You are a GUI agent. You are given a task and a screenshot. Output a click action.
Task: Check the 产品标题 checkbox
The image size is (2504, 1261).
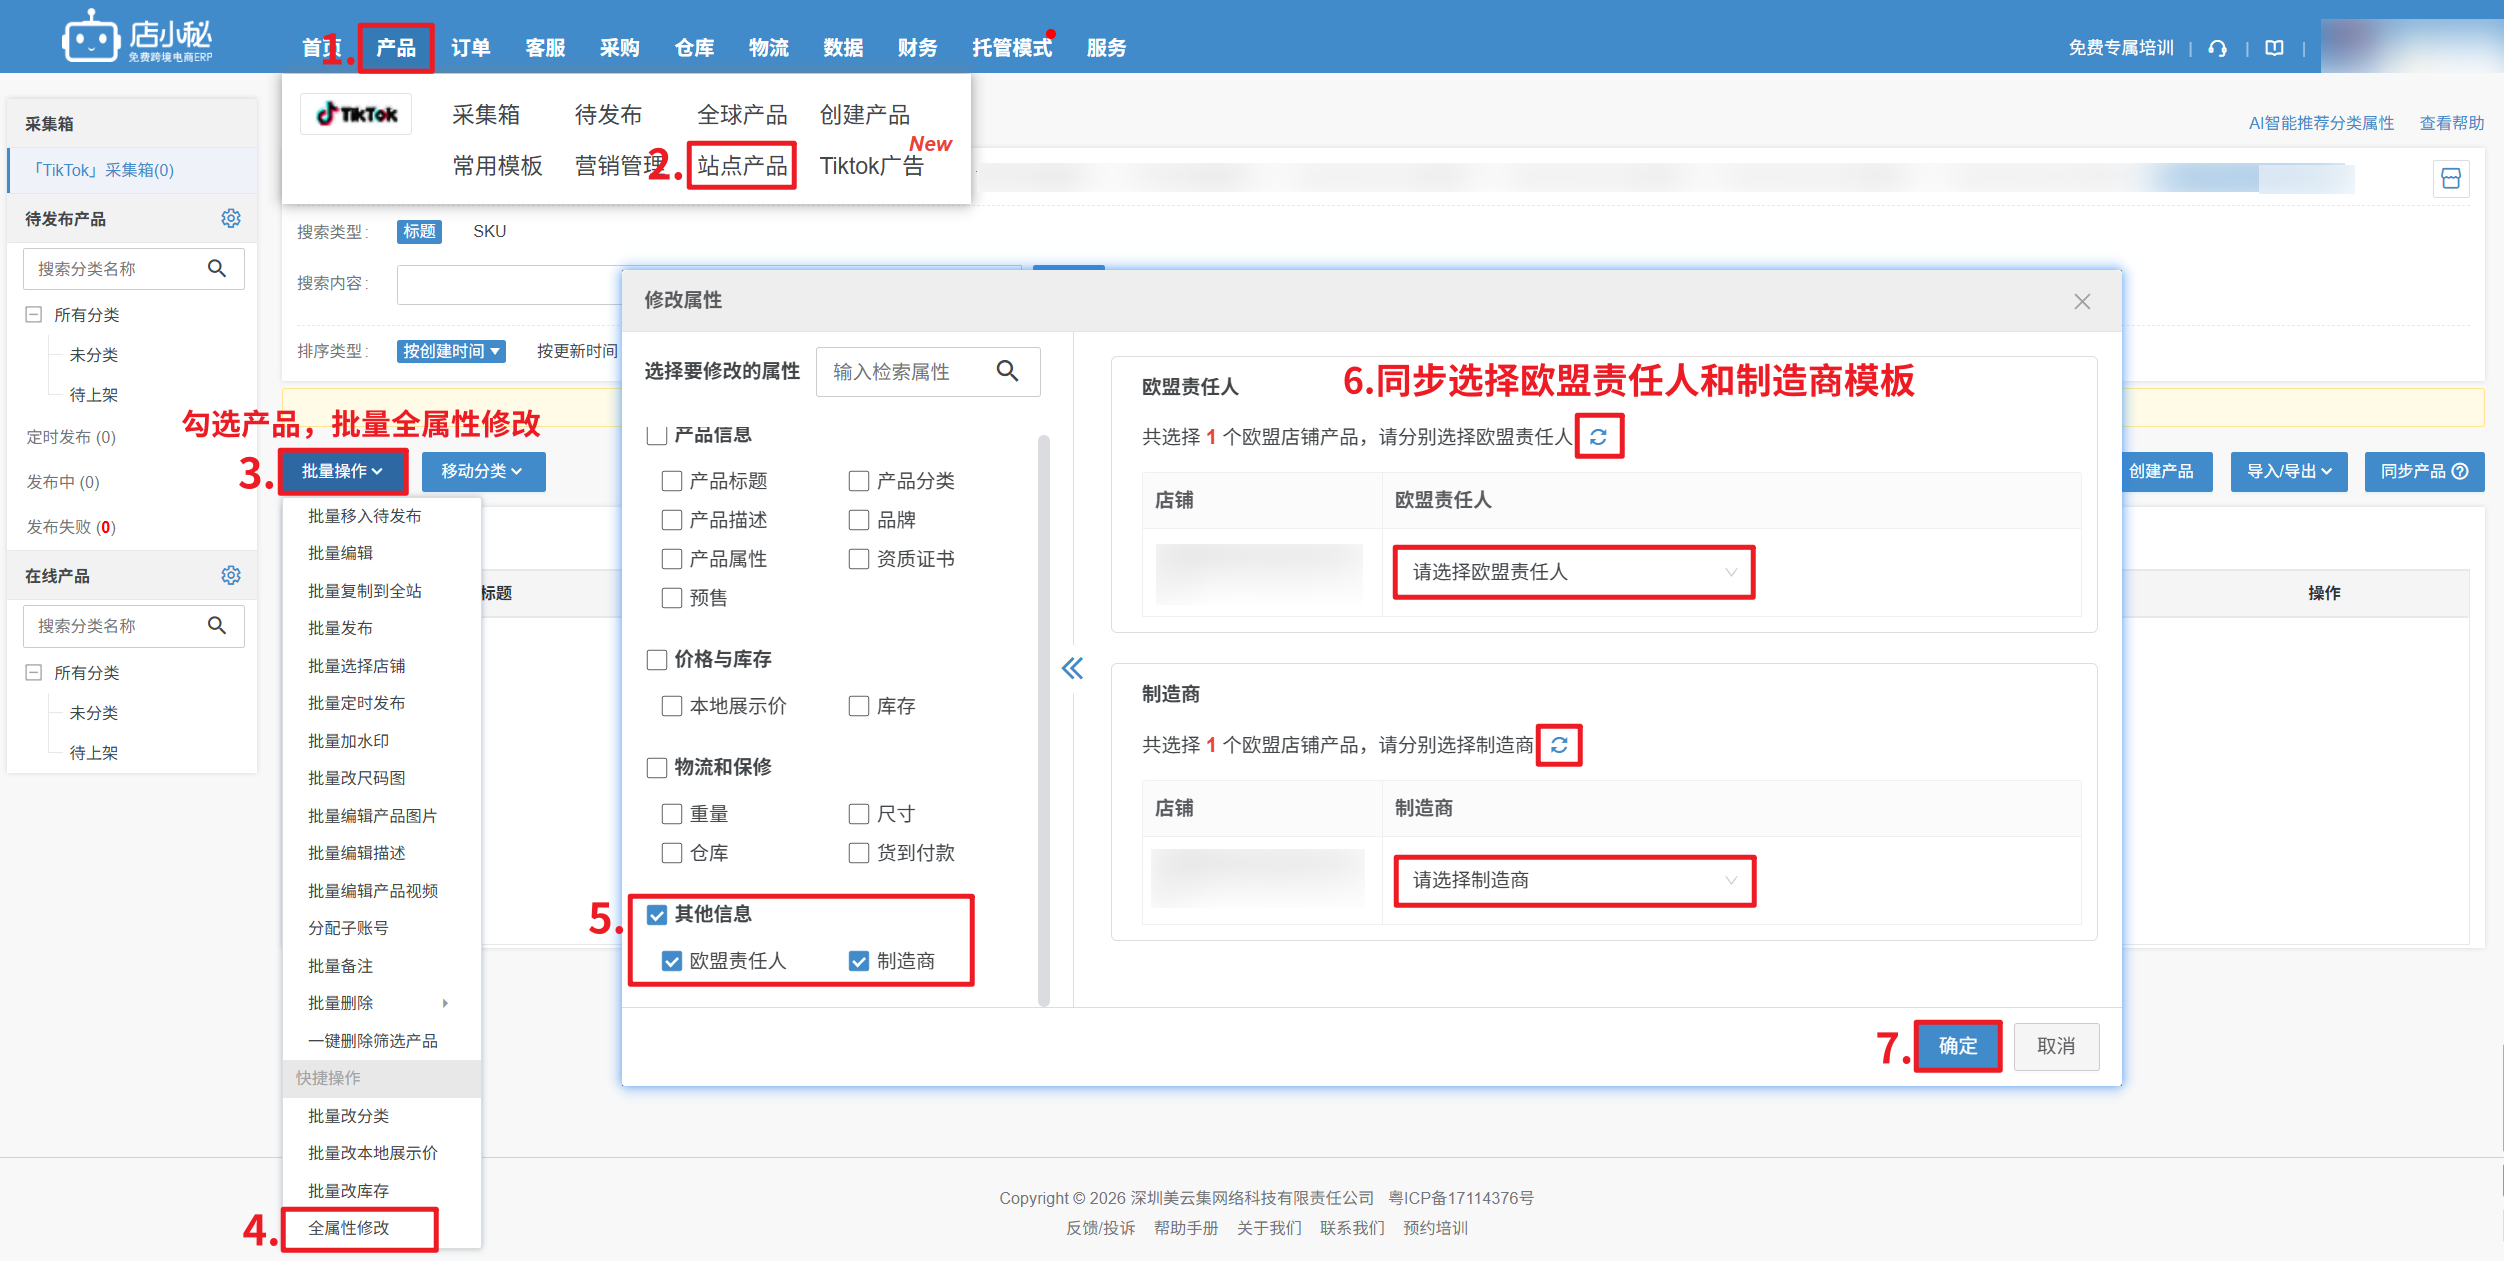pyautogui.click(x=672, y=481)
